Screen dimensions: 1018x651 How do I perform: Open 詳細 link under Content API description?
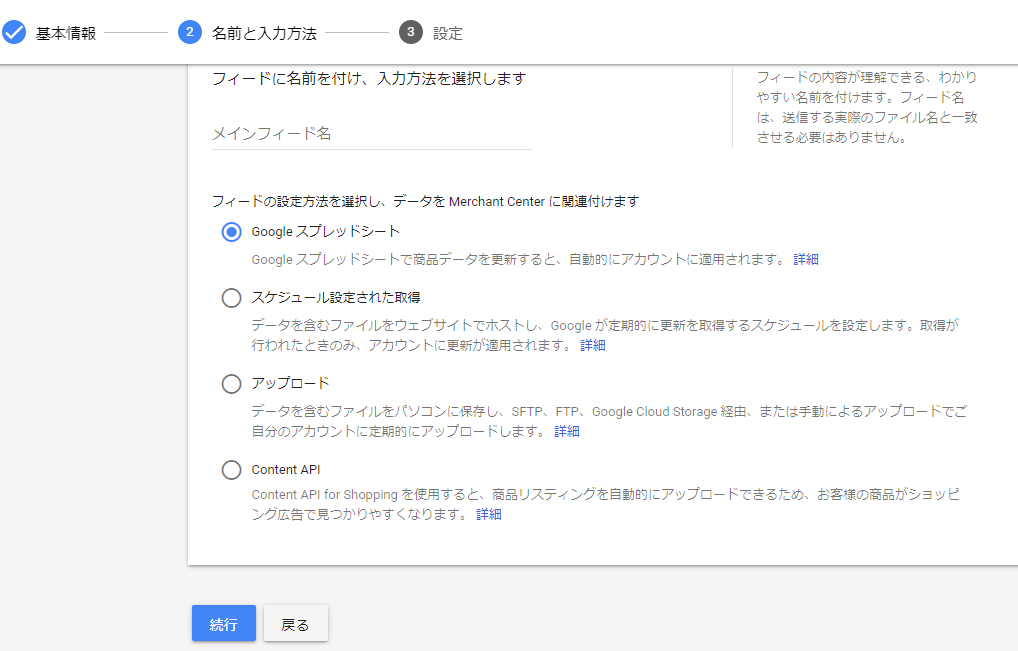489,514
